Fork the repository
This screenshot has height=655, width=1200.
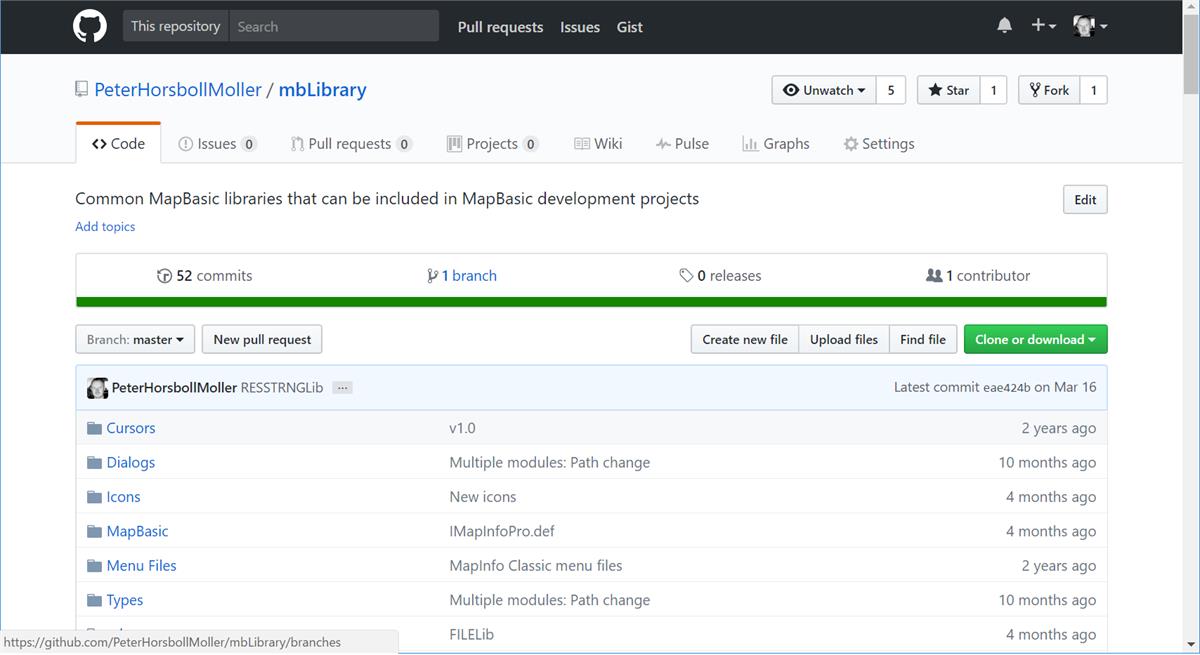click(1048, 90)
